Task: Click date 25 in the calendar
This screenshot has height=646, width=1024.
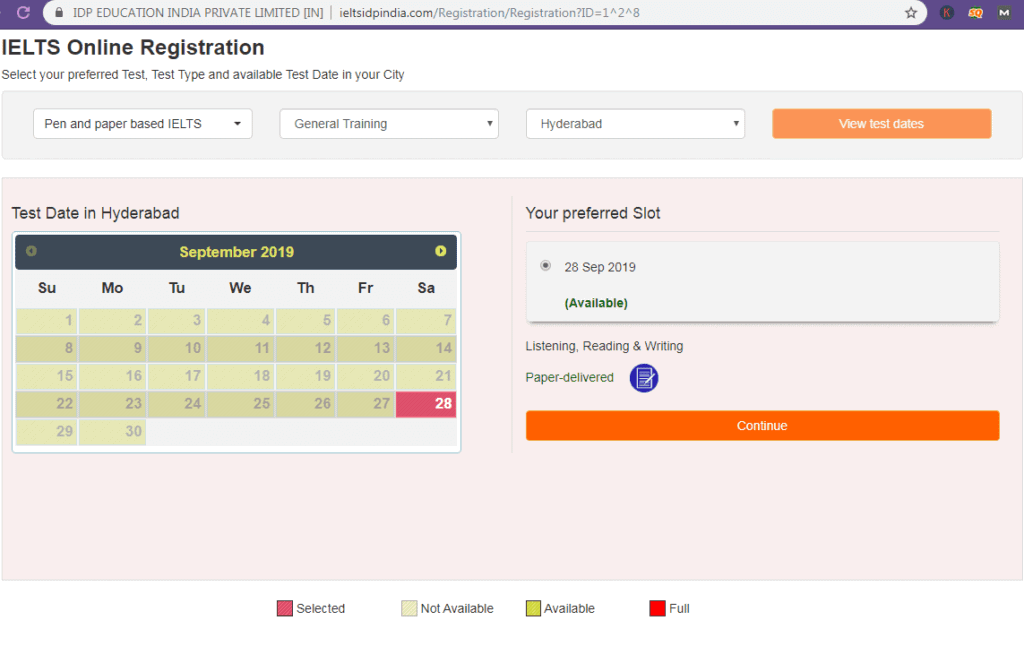Action: click(x=240, y=404)
